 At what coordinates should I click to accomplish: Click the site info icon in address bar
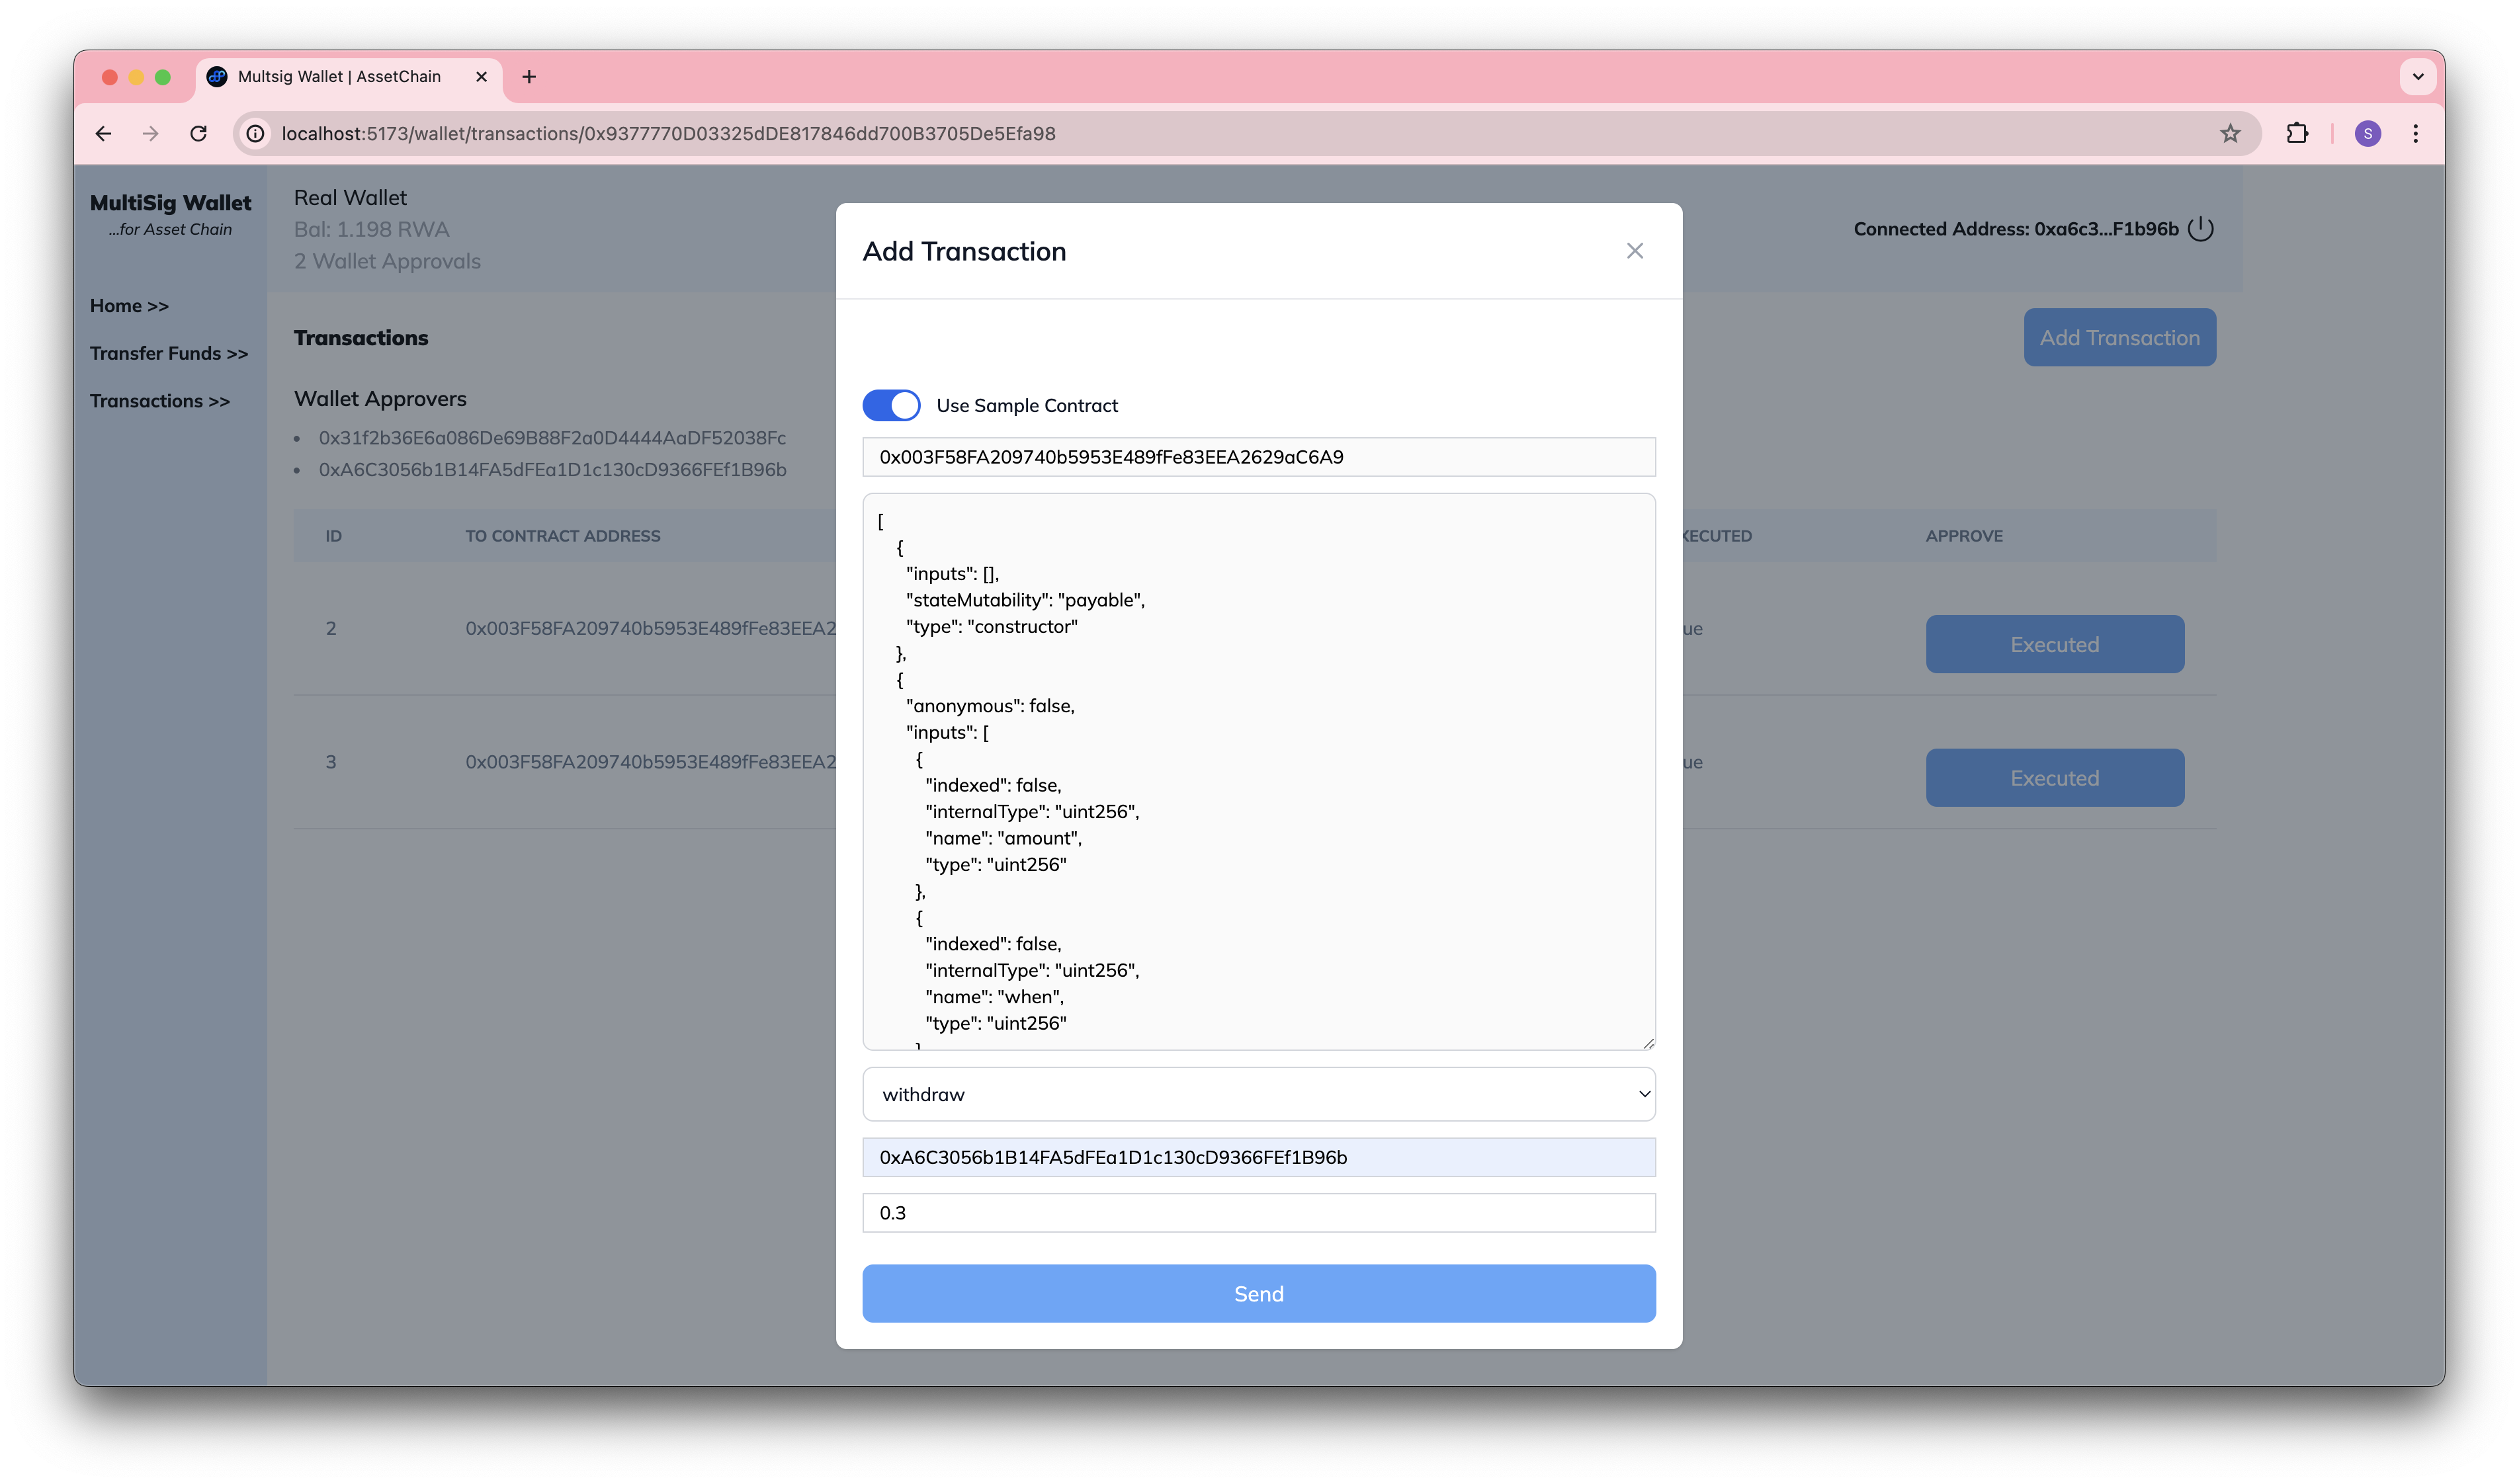point(256,134)
